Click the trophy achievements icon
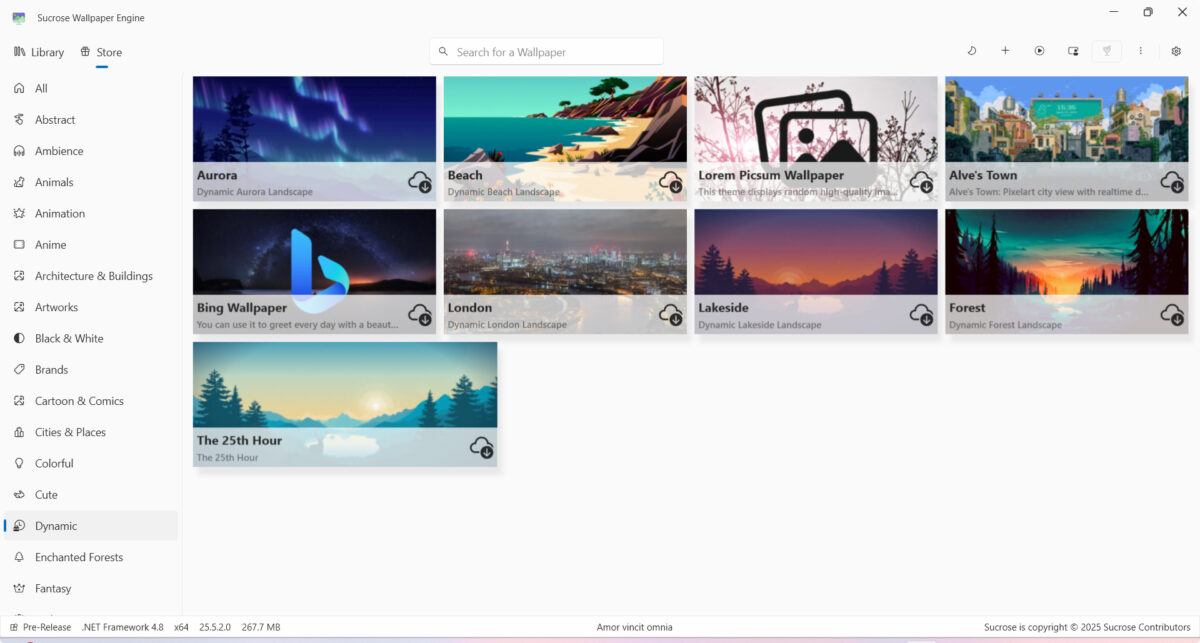The height and width of the screenshot is (643, 1200). coord(1106,50)
